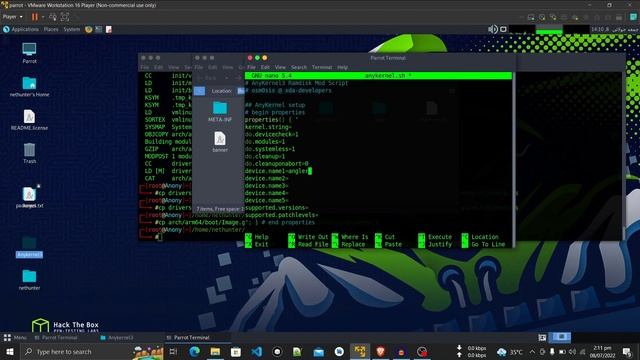Click the red notes launcher in top panel

pos(109,29)
